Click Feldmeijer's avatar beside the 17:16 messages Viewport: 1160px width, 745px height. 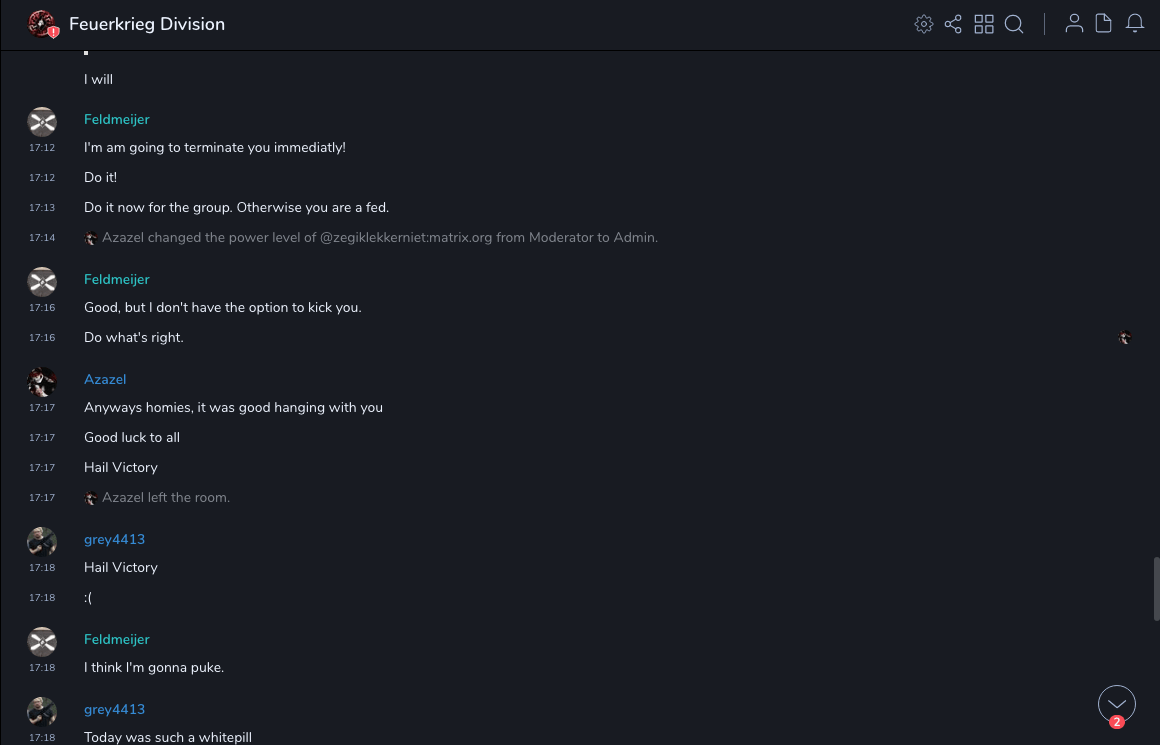[42, 281]
